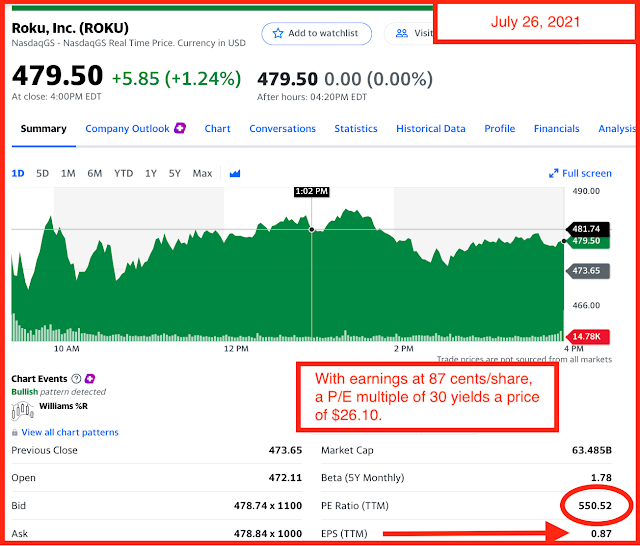Click the After hours: 04:20PM EDT label
Viewport: 640px width, 546px height.
pos(312,97)
